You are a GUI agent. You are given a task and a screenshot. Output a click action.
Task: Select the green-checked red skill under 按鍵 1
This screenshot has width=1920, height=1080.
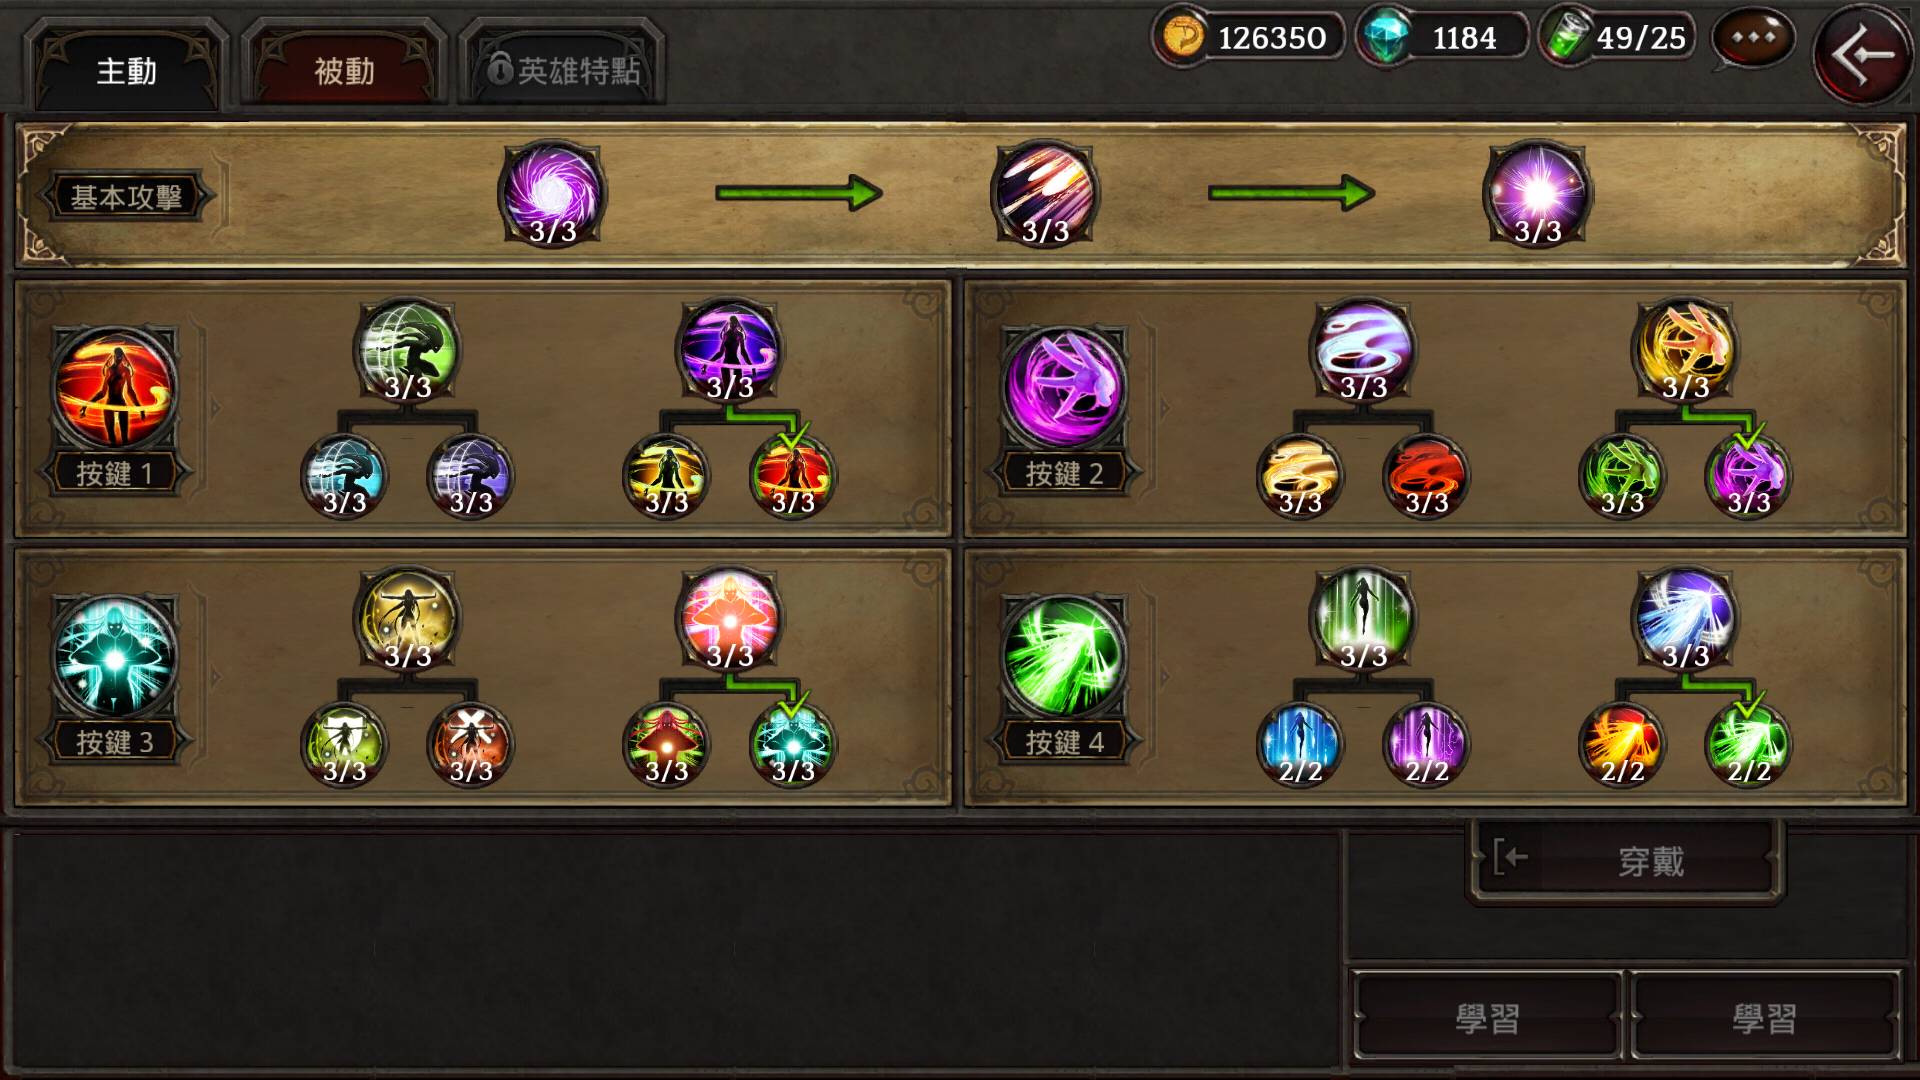(793, 476)
